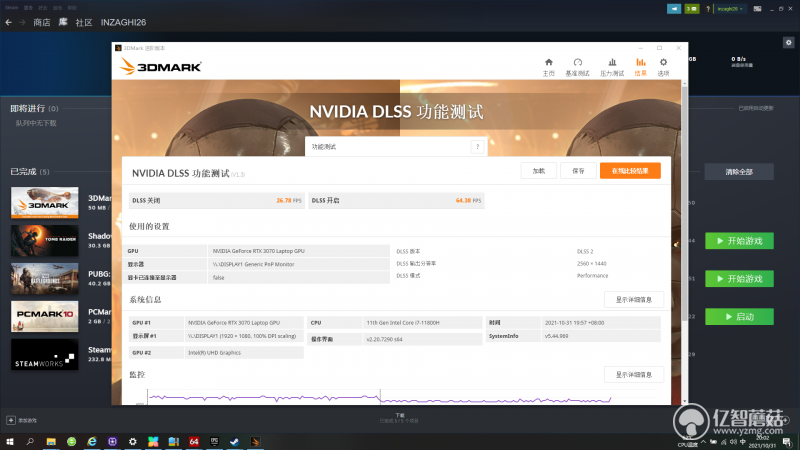Open the Steam taskbar icon
Screen dimensions: 800x450
(x=235, y=441)
